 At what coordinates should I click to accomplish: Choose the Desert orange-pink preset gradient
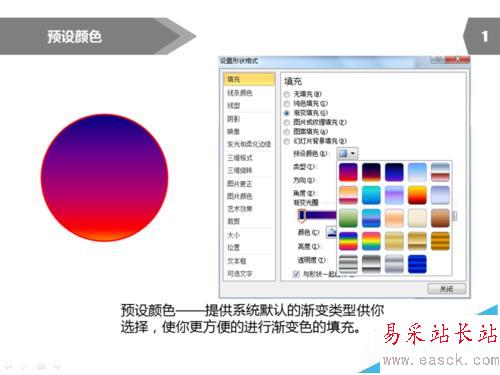pos(348,195)
